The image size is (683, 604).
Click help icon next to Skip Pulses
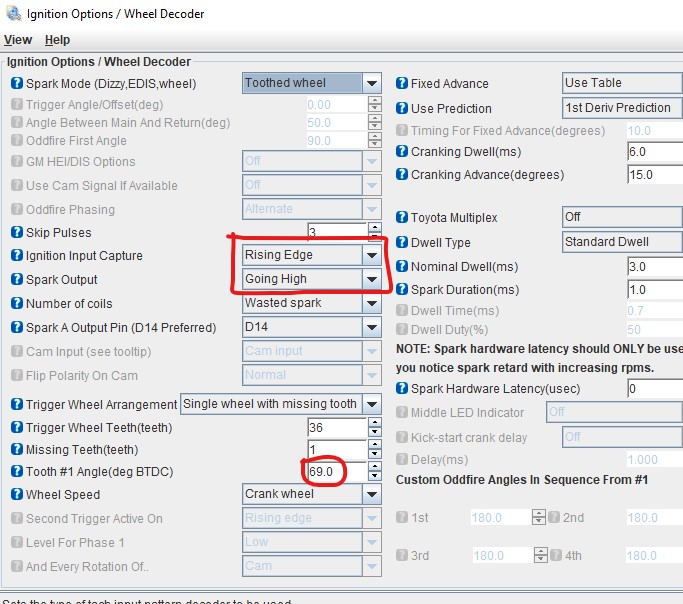17,232
